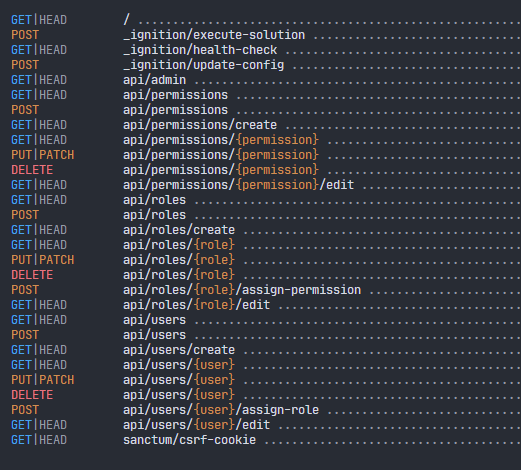Image resolution: width=521 pixels, height=470 pixels.
Task: Click the DELETE method on the api/roles/{role} row
Action: point(32,275)
